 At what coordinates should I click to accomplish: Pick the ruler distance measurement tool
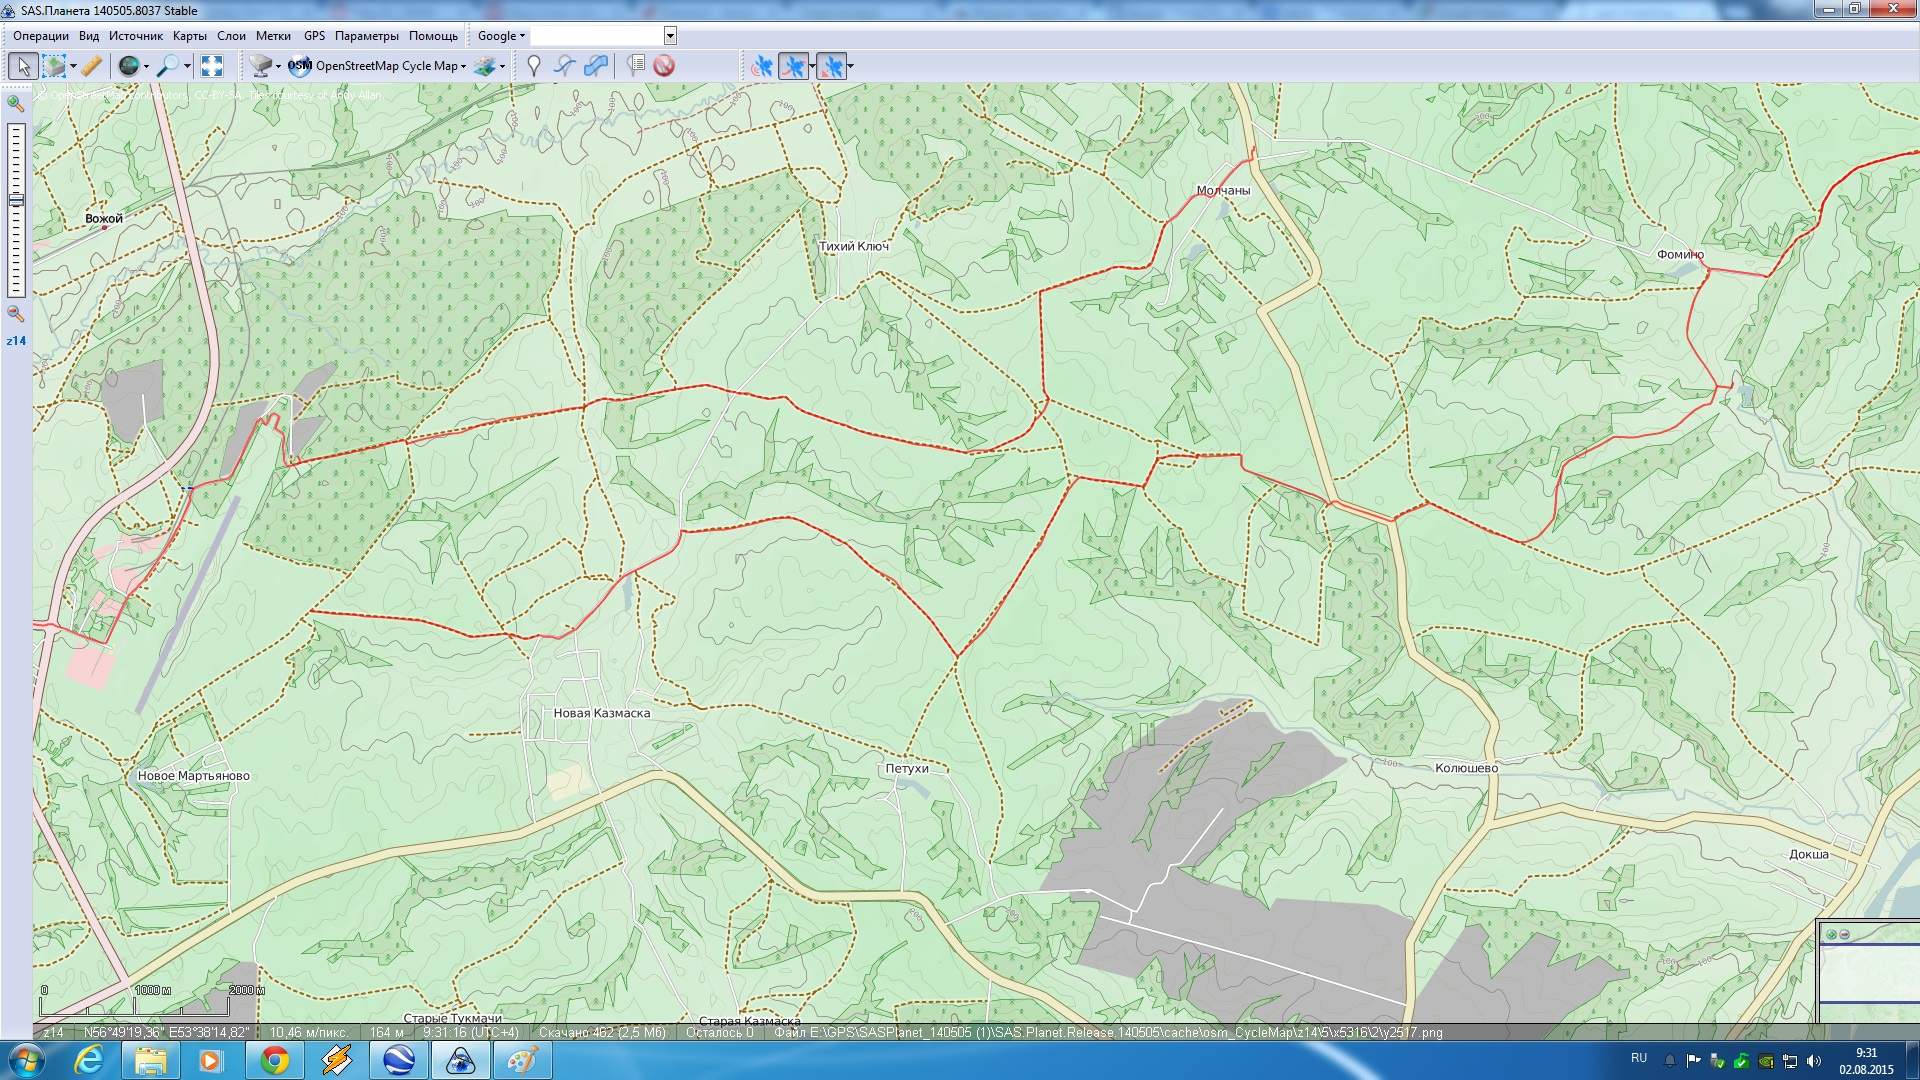(x=91, y=66)
